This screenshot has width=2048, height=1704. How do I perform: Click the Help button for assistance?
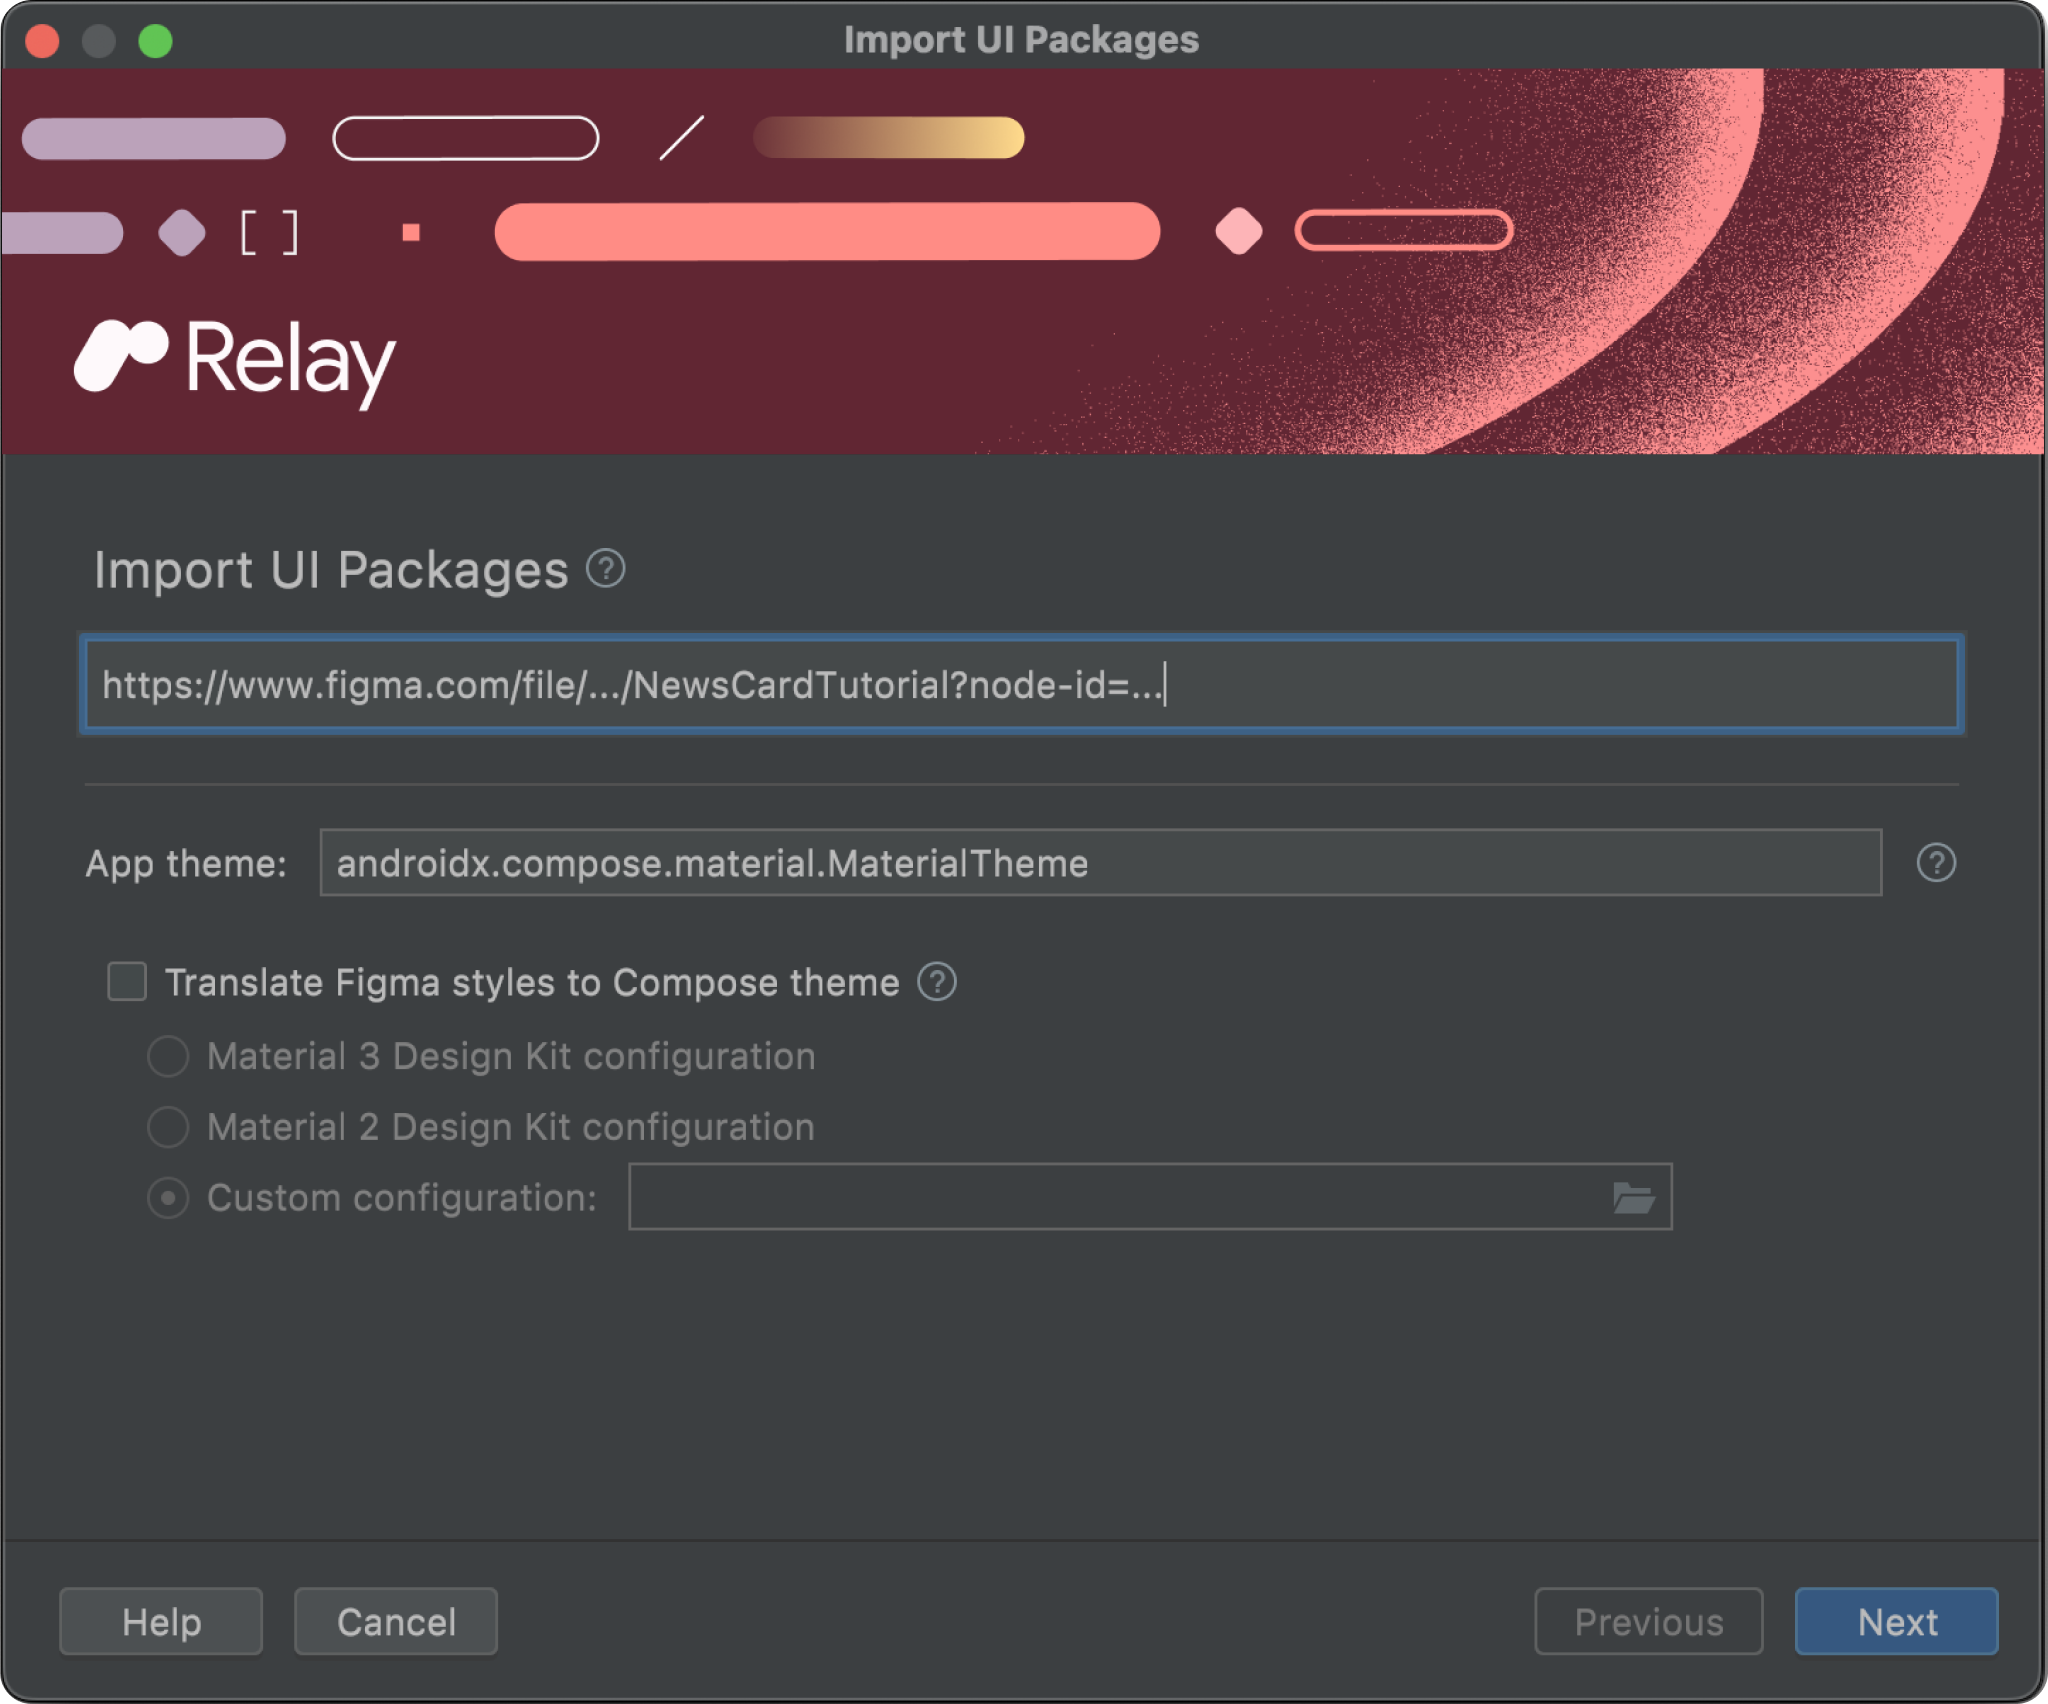[163, 1621]
